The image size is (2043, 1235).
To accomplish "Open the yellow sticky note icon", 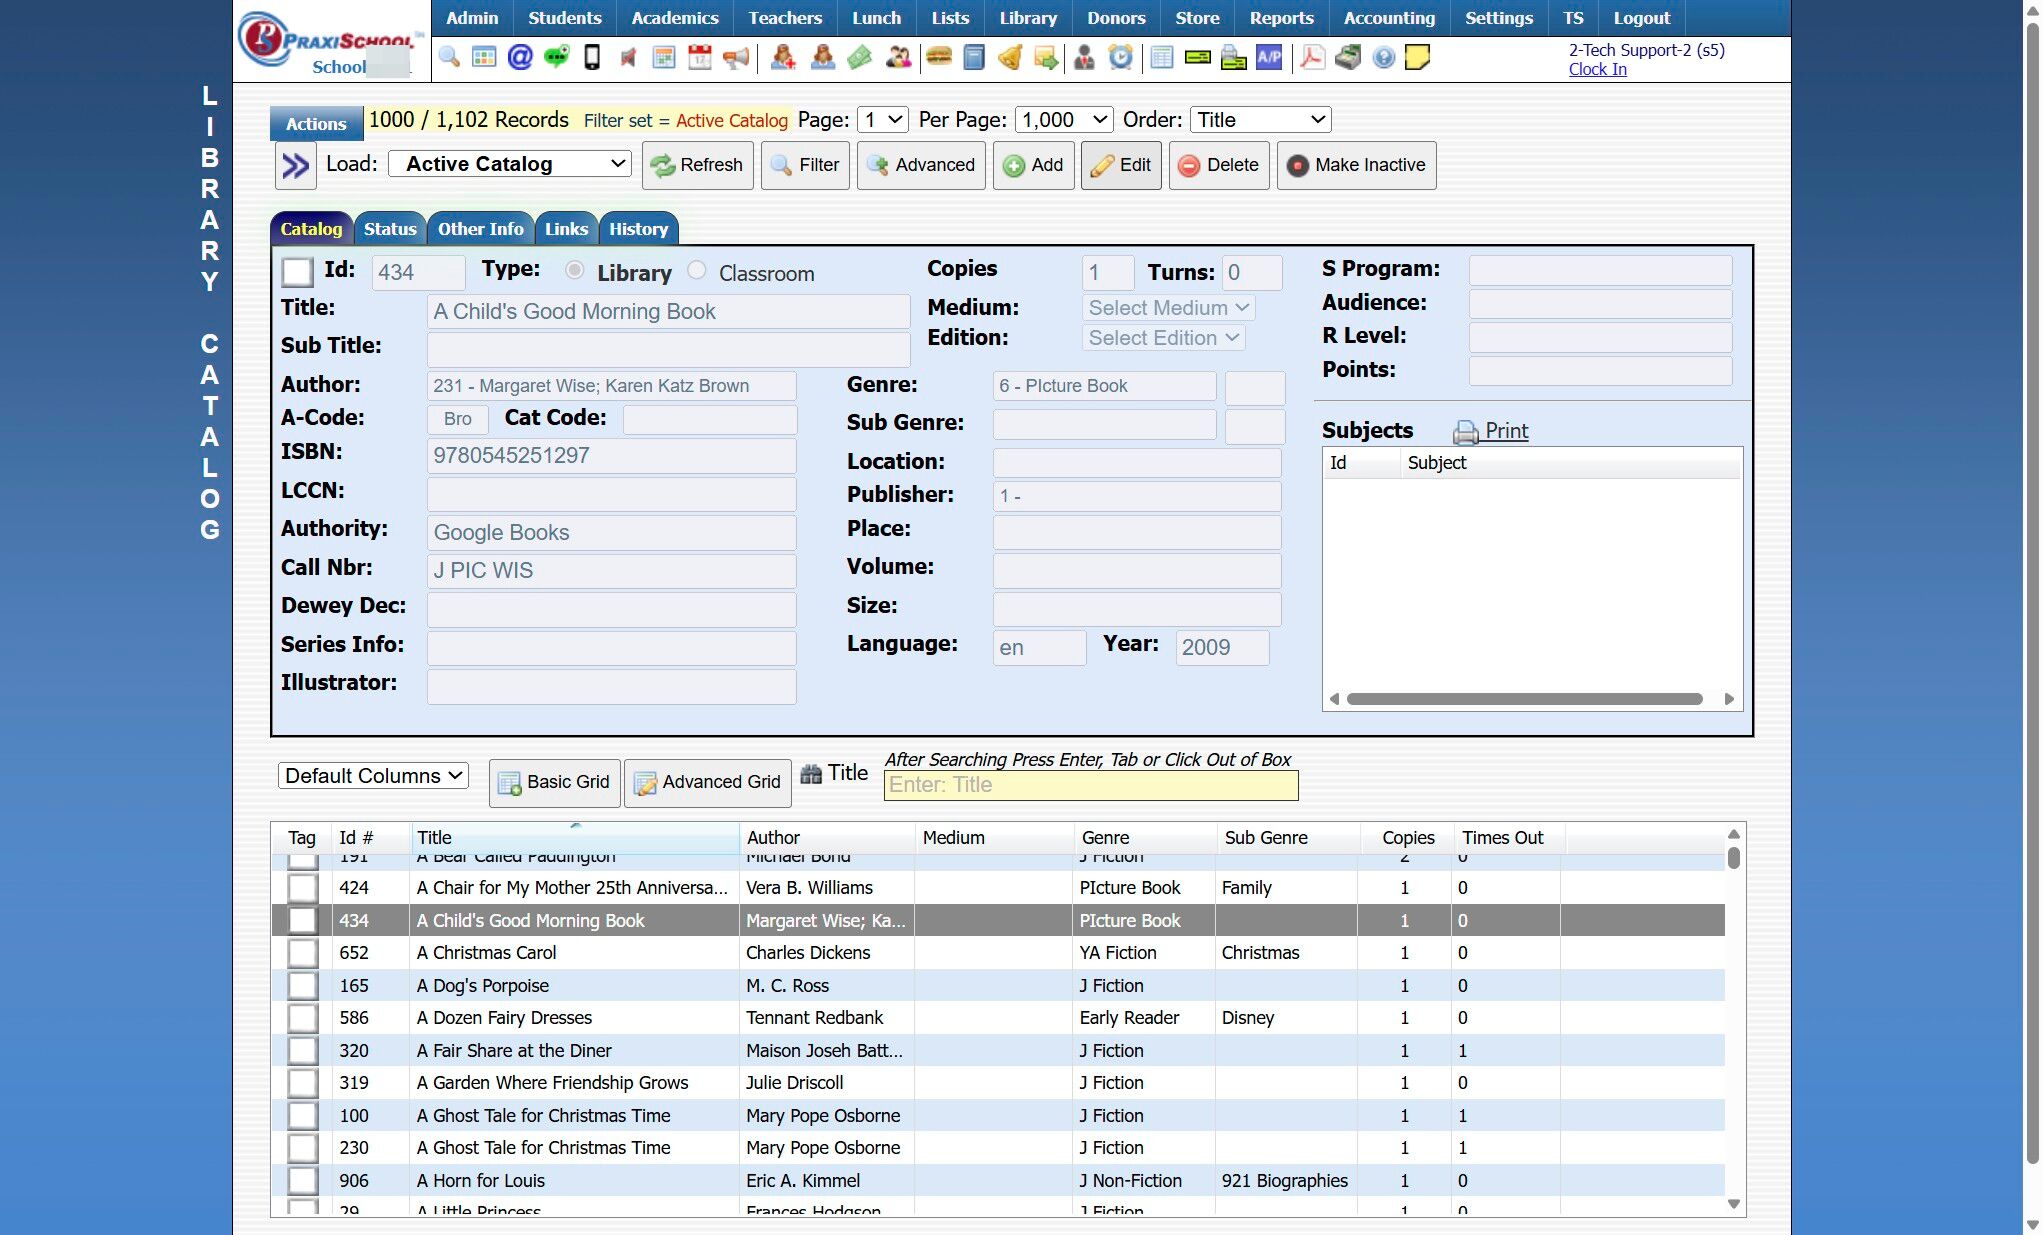I will [1417, 58].
